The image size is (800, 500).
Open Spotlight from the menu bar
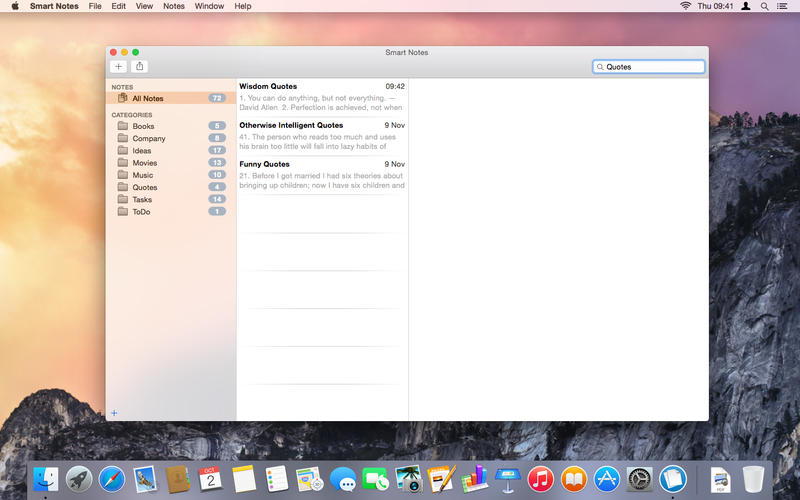click(765, 6)
